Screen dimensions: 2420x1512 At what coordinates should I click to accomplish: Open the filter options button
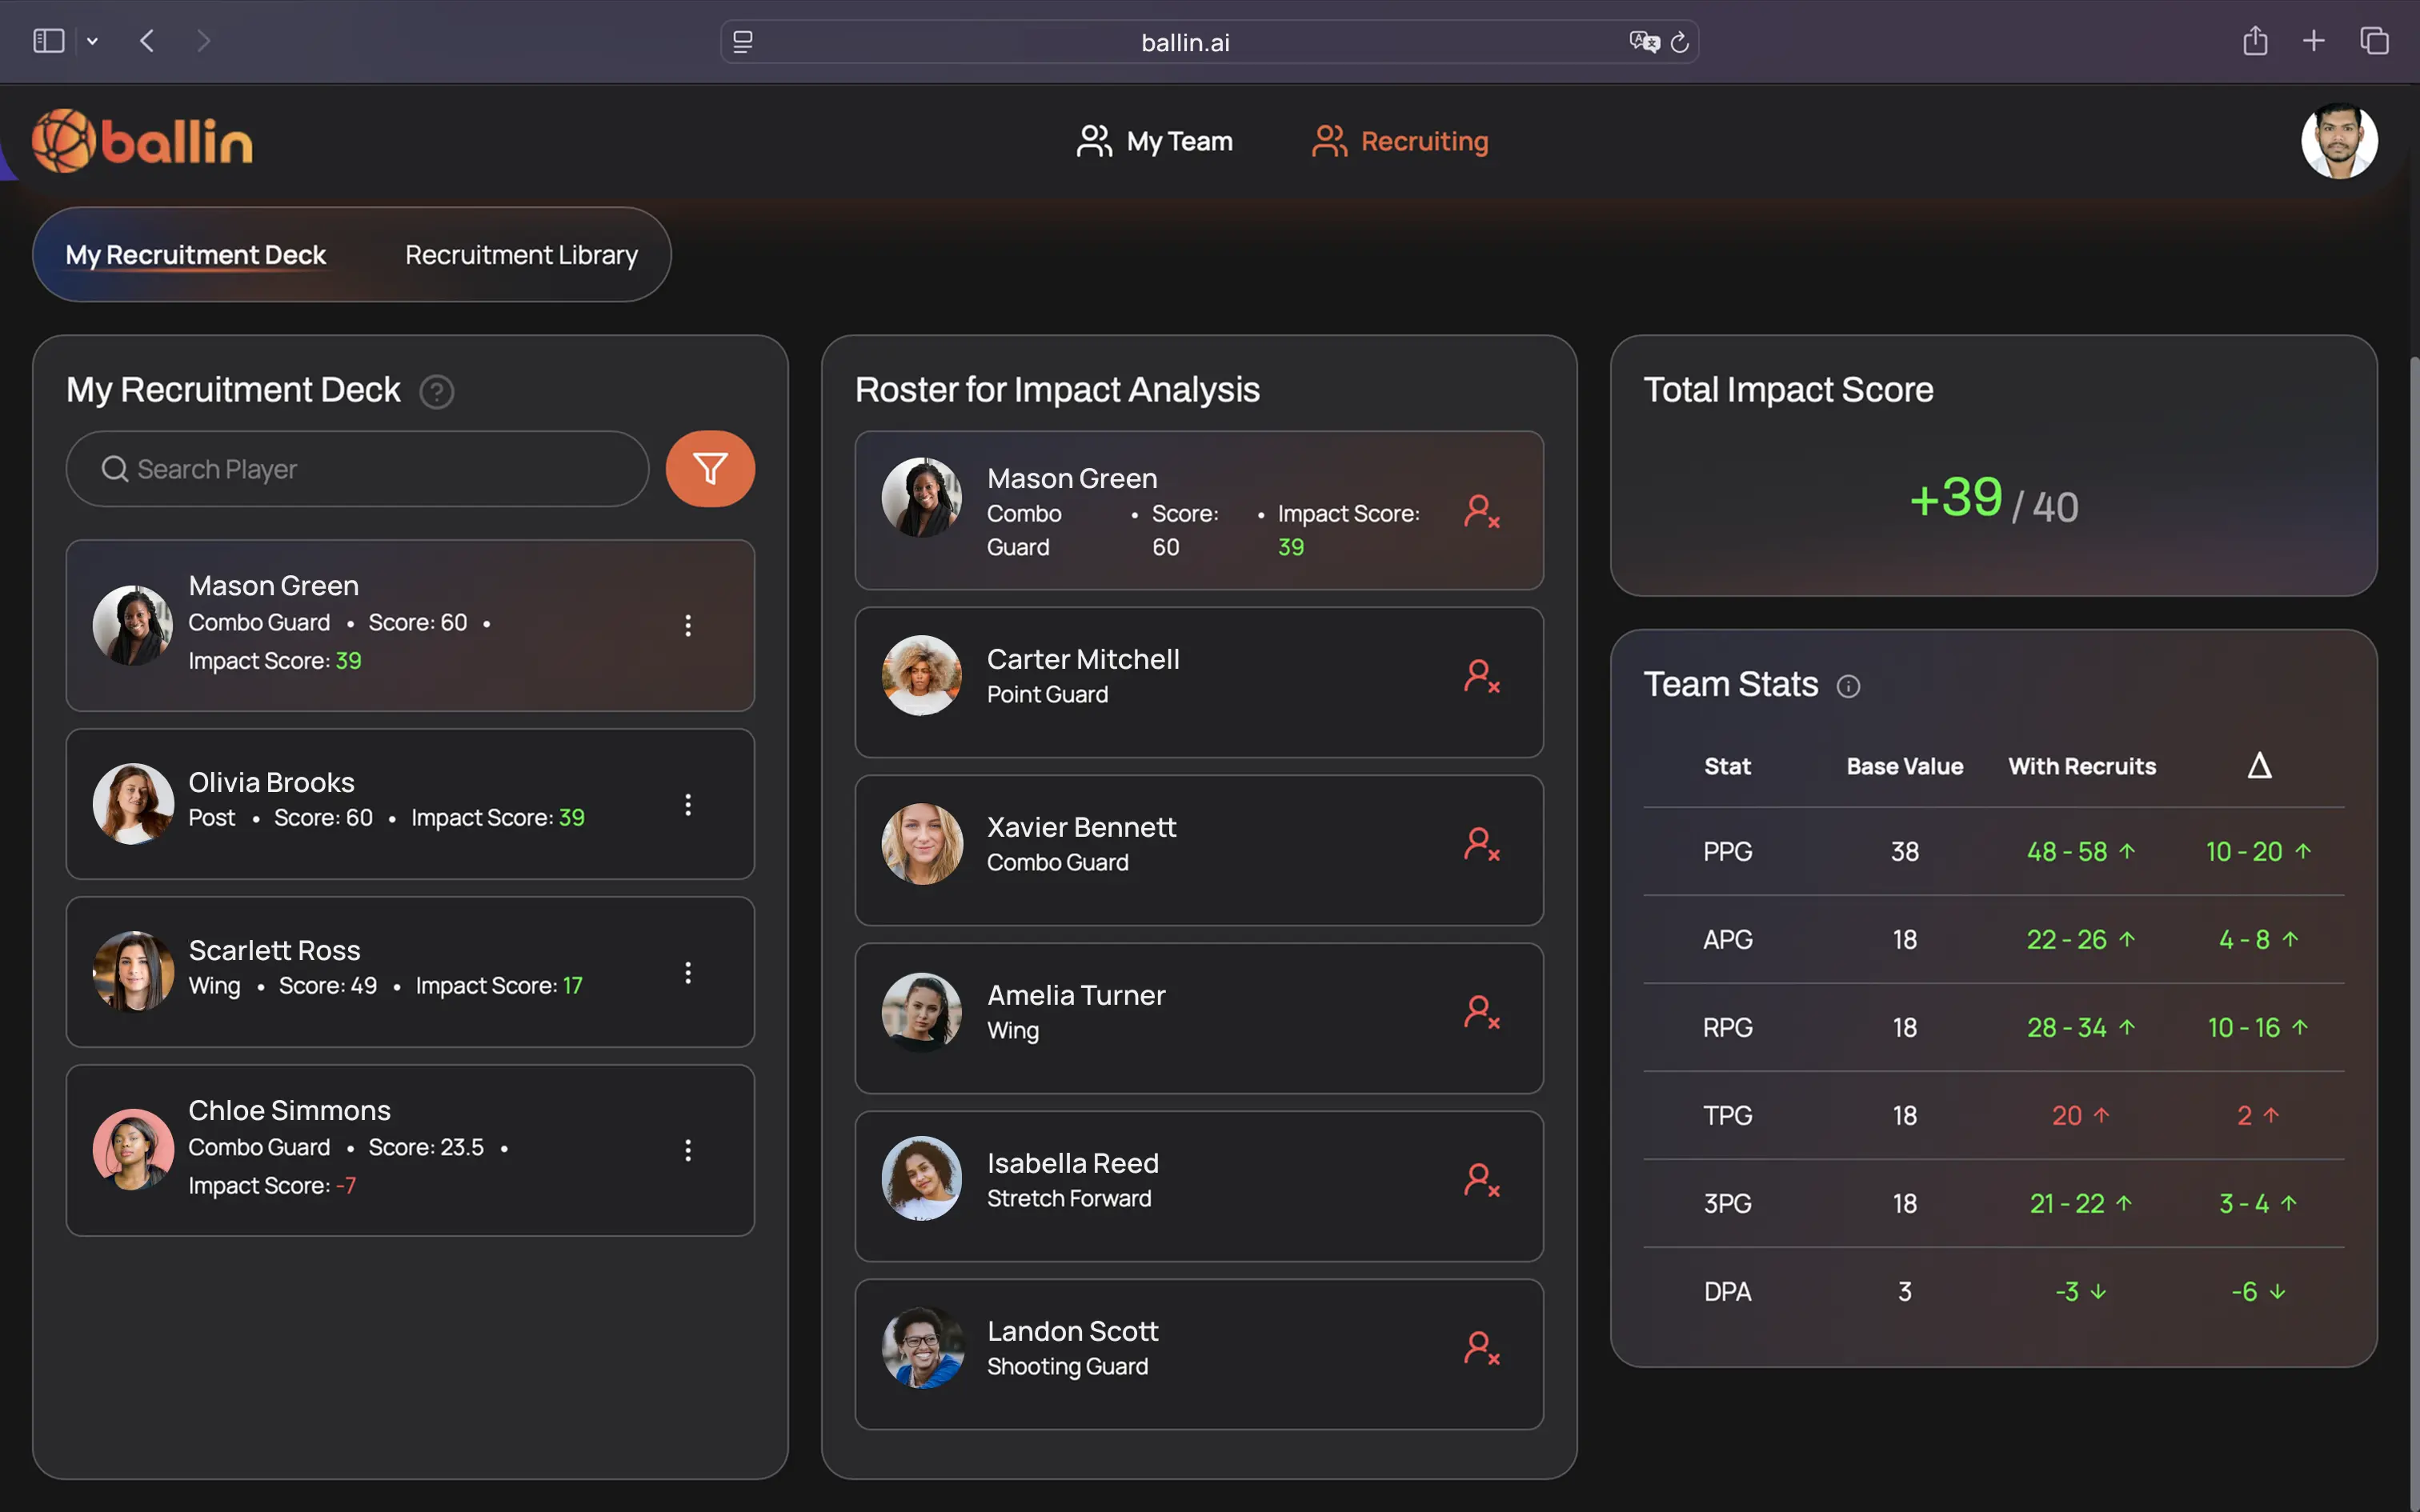(710, 469)
